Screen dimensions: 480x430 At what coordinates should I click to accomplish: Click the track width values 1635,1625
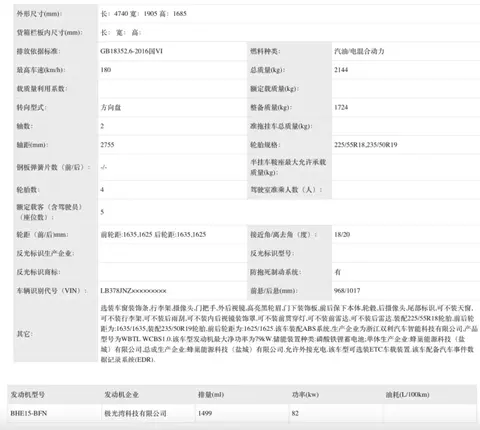coord(153,235)
